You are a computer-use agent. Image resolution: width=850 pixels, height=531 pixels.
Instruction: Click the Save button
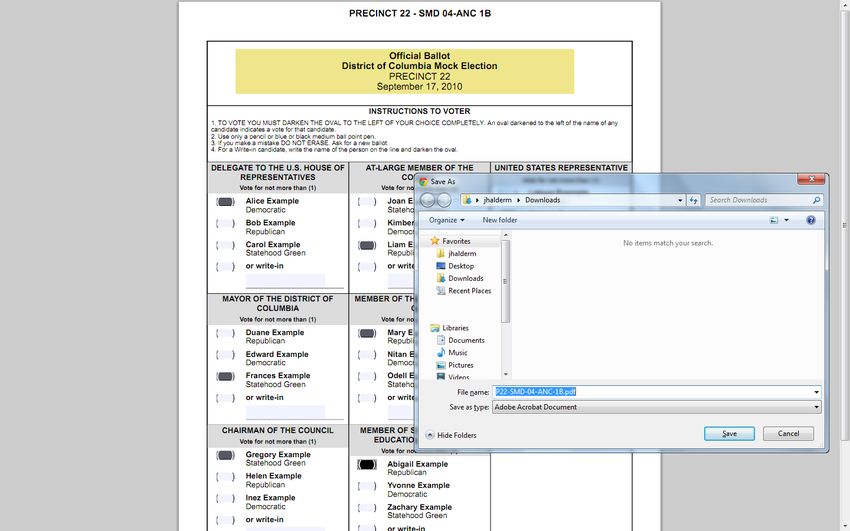729,433
